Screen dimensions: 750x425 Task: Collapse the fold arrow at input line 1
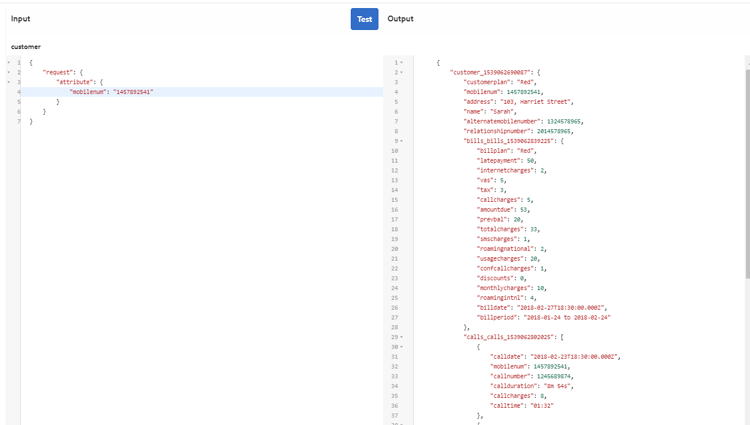coord(9,63)
